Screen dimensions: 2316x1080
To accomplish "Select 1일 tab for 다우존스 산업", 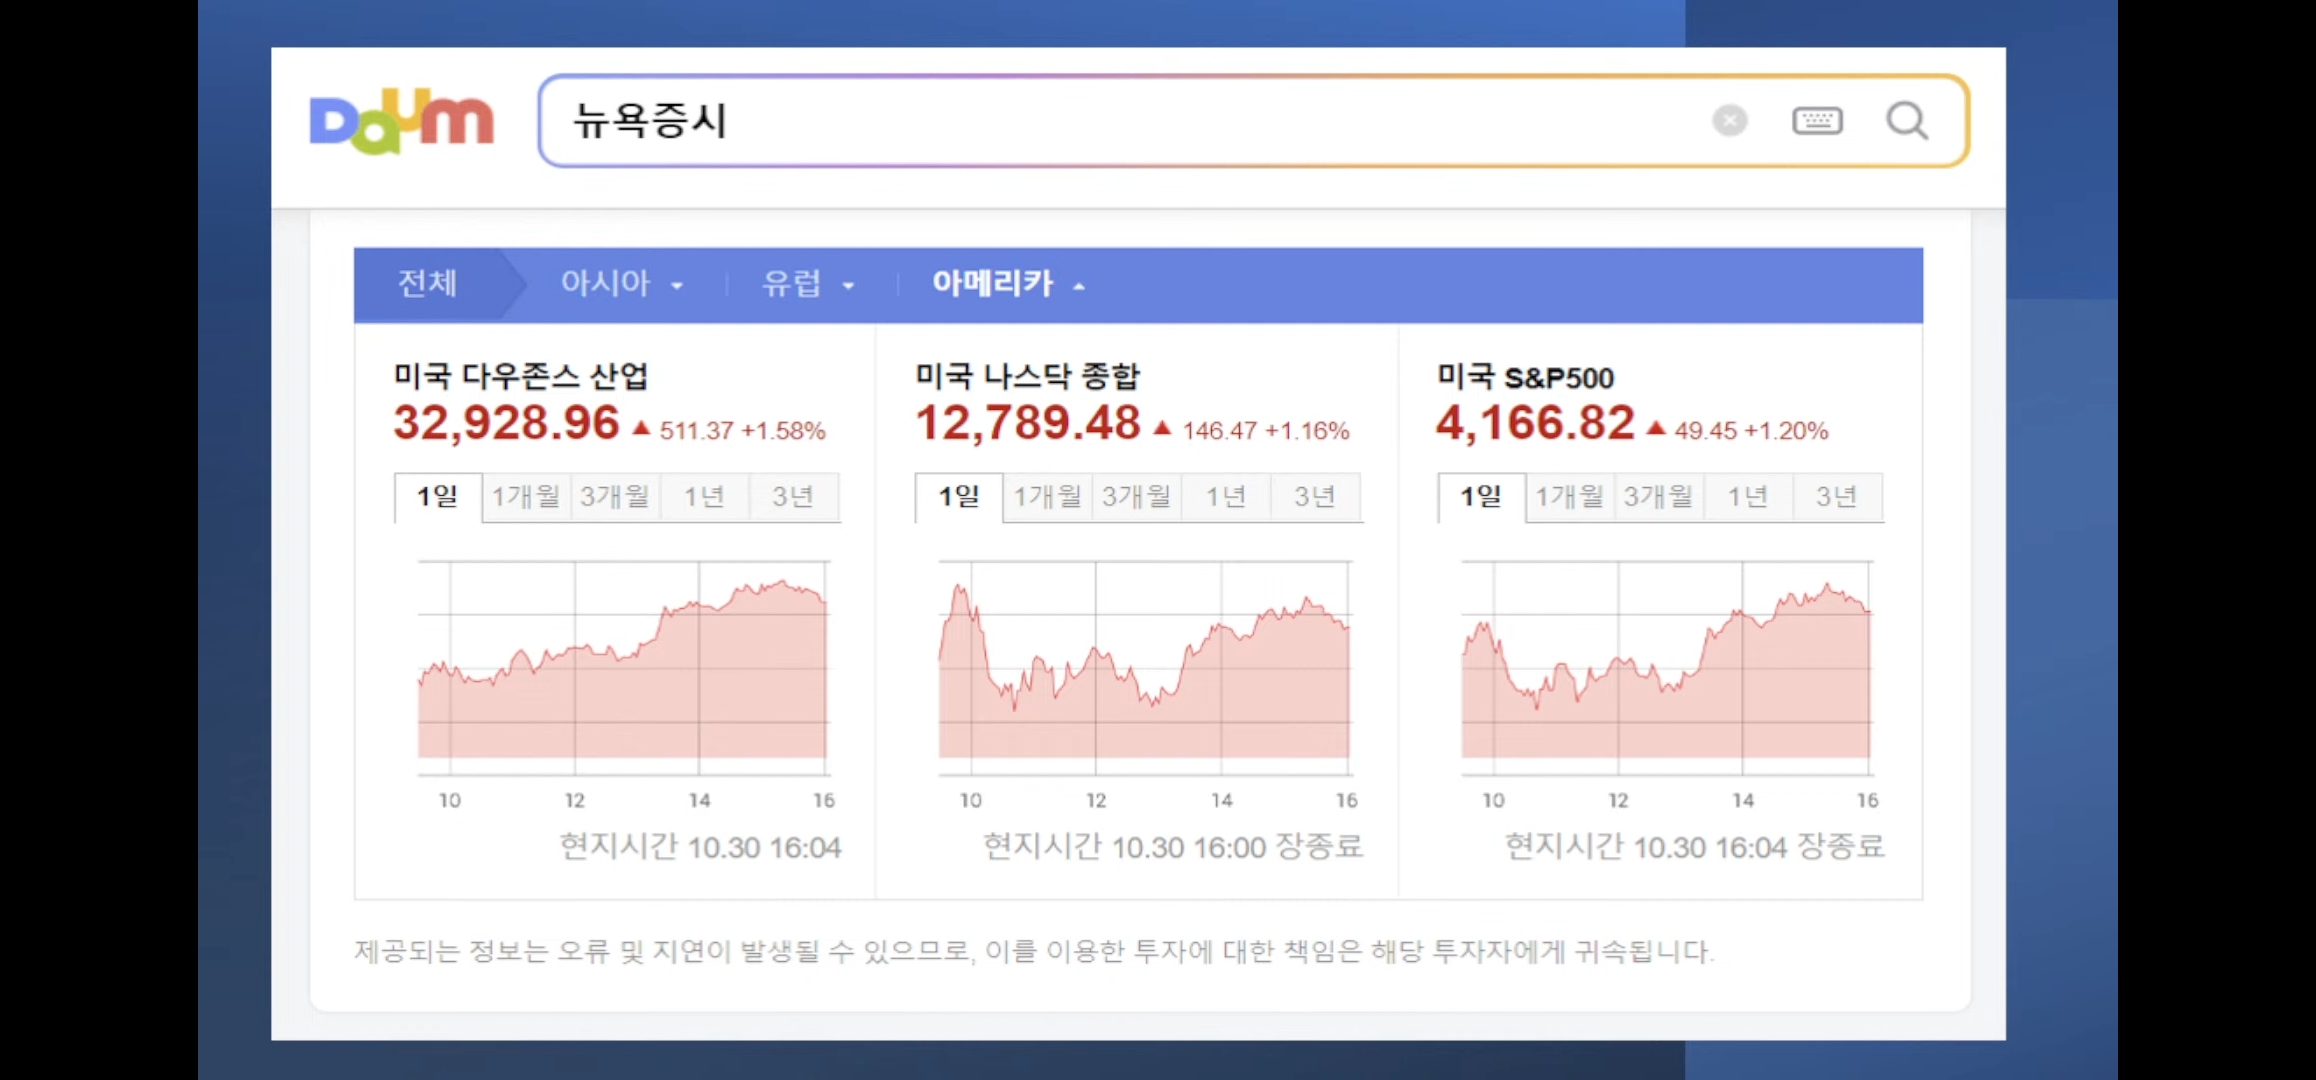I will 438,497.
